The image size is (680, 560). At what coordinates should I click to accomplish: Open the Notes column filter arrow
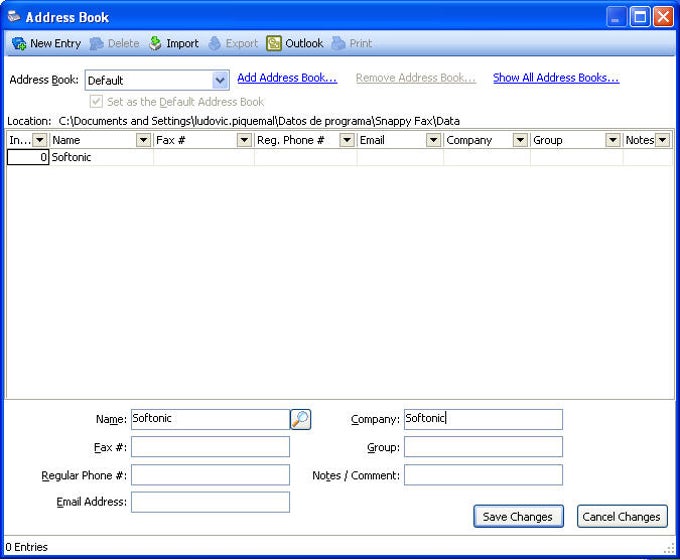click(662, 140)
